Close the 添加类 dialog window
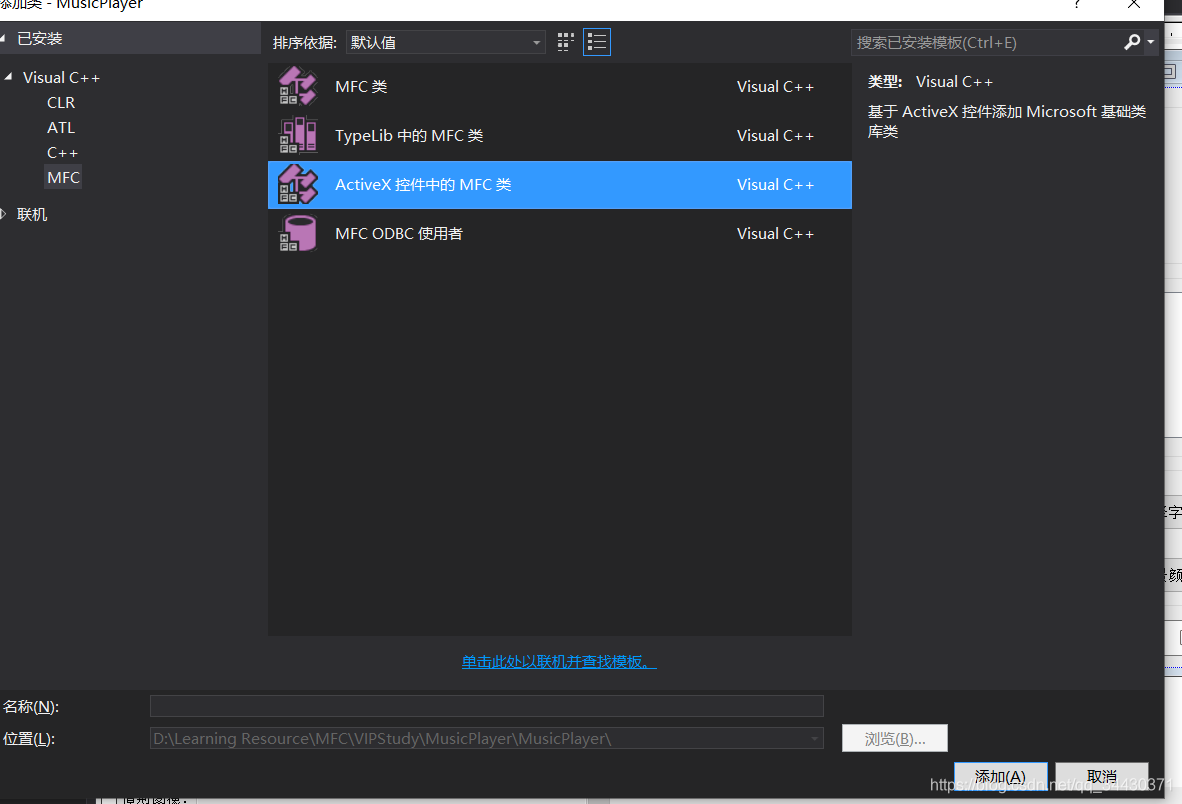The image size is (1182, 804). [x=1133, y=5]
